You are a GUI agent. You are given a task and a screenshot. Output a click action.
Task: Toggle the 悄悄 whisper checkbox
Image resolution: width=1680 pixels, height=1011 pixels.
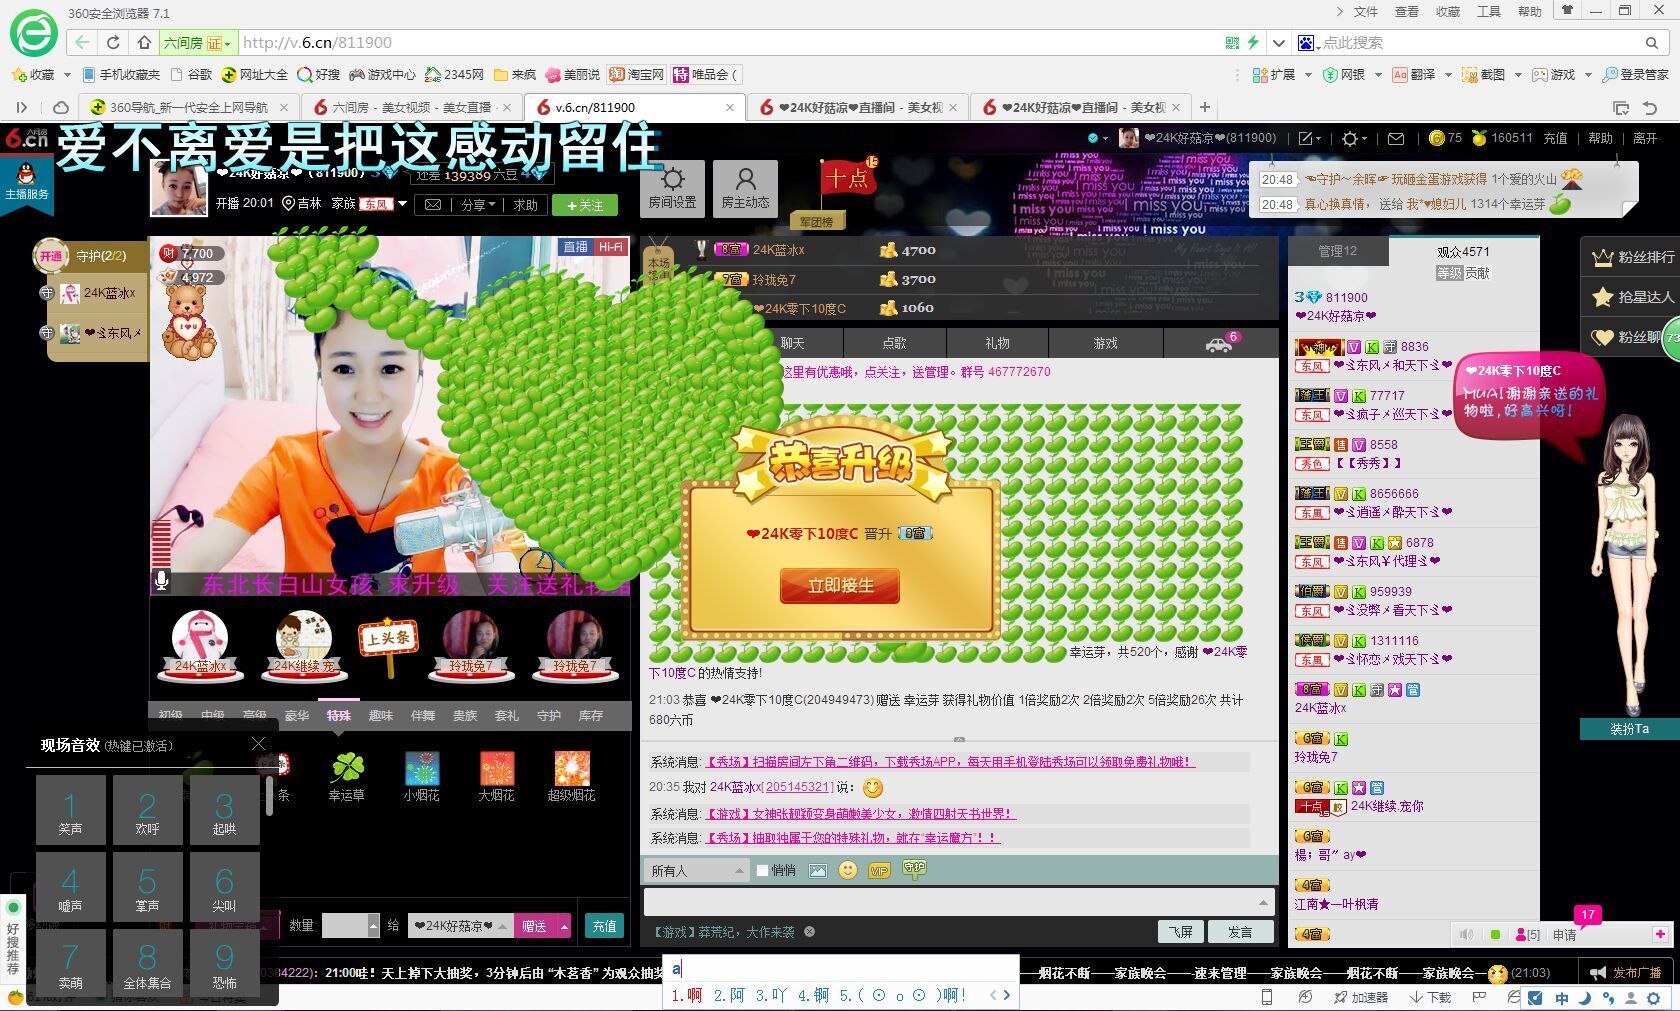pyautogui.click(x=762, y=870)
